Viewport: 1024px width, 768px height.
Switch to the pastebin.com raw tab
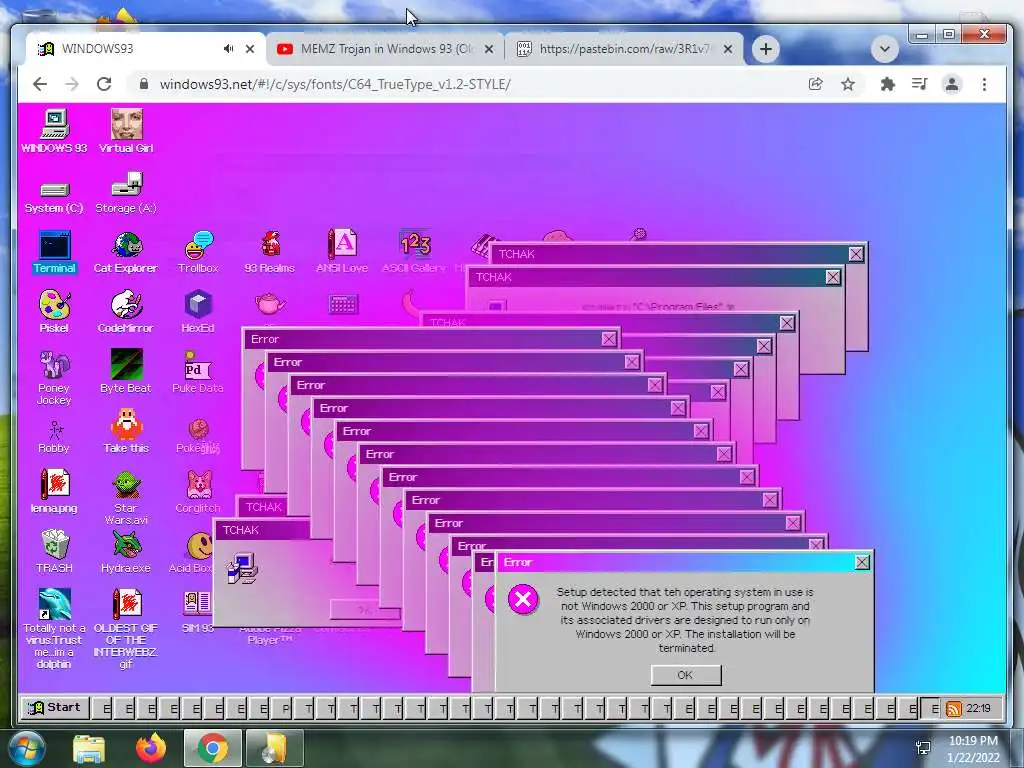(624, 49)
